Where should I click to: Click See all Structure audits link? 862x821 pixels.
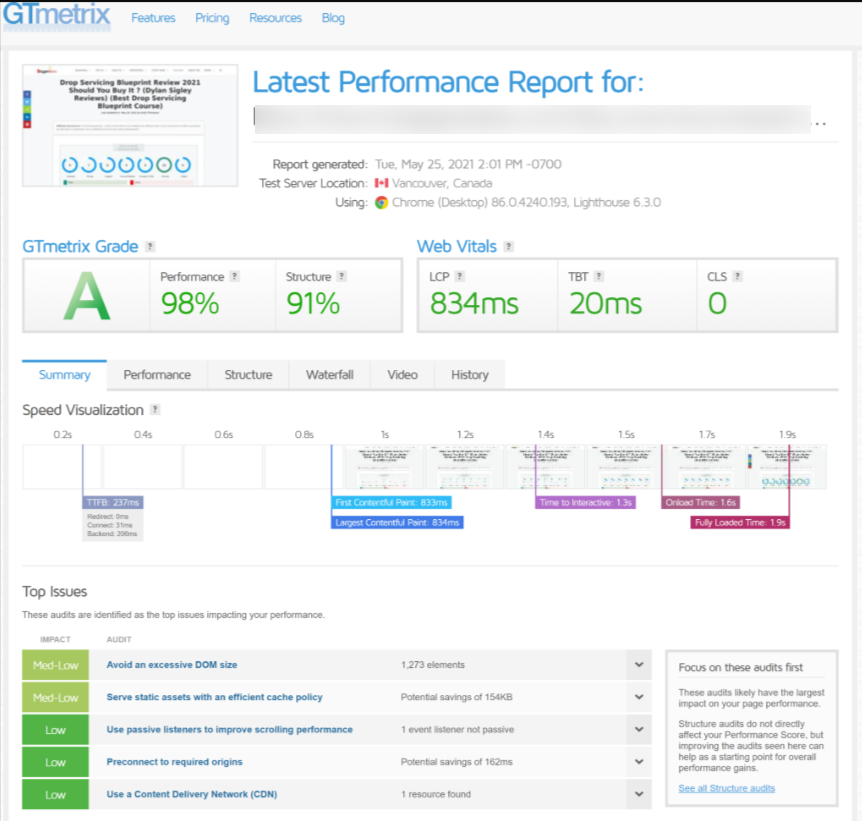[x=726, y=789]
